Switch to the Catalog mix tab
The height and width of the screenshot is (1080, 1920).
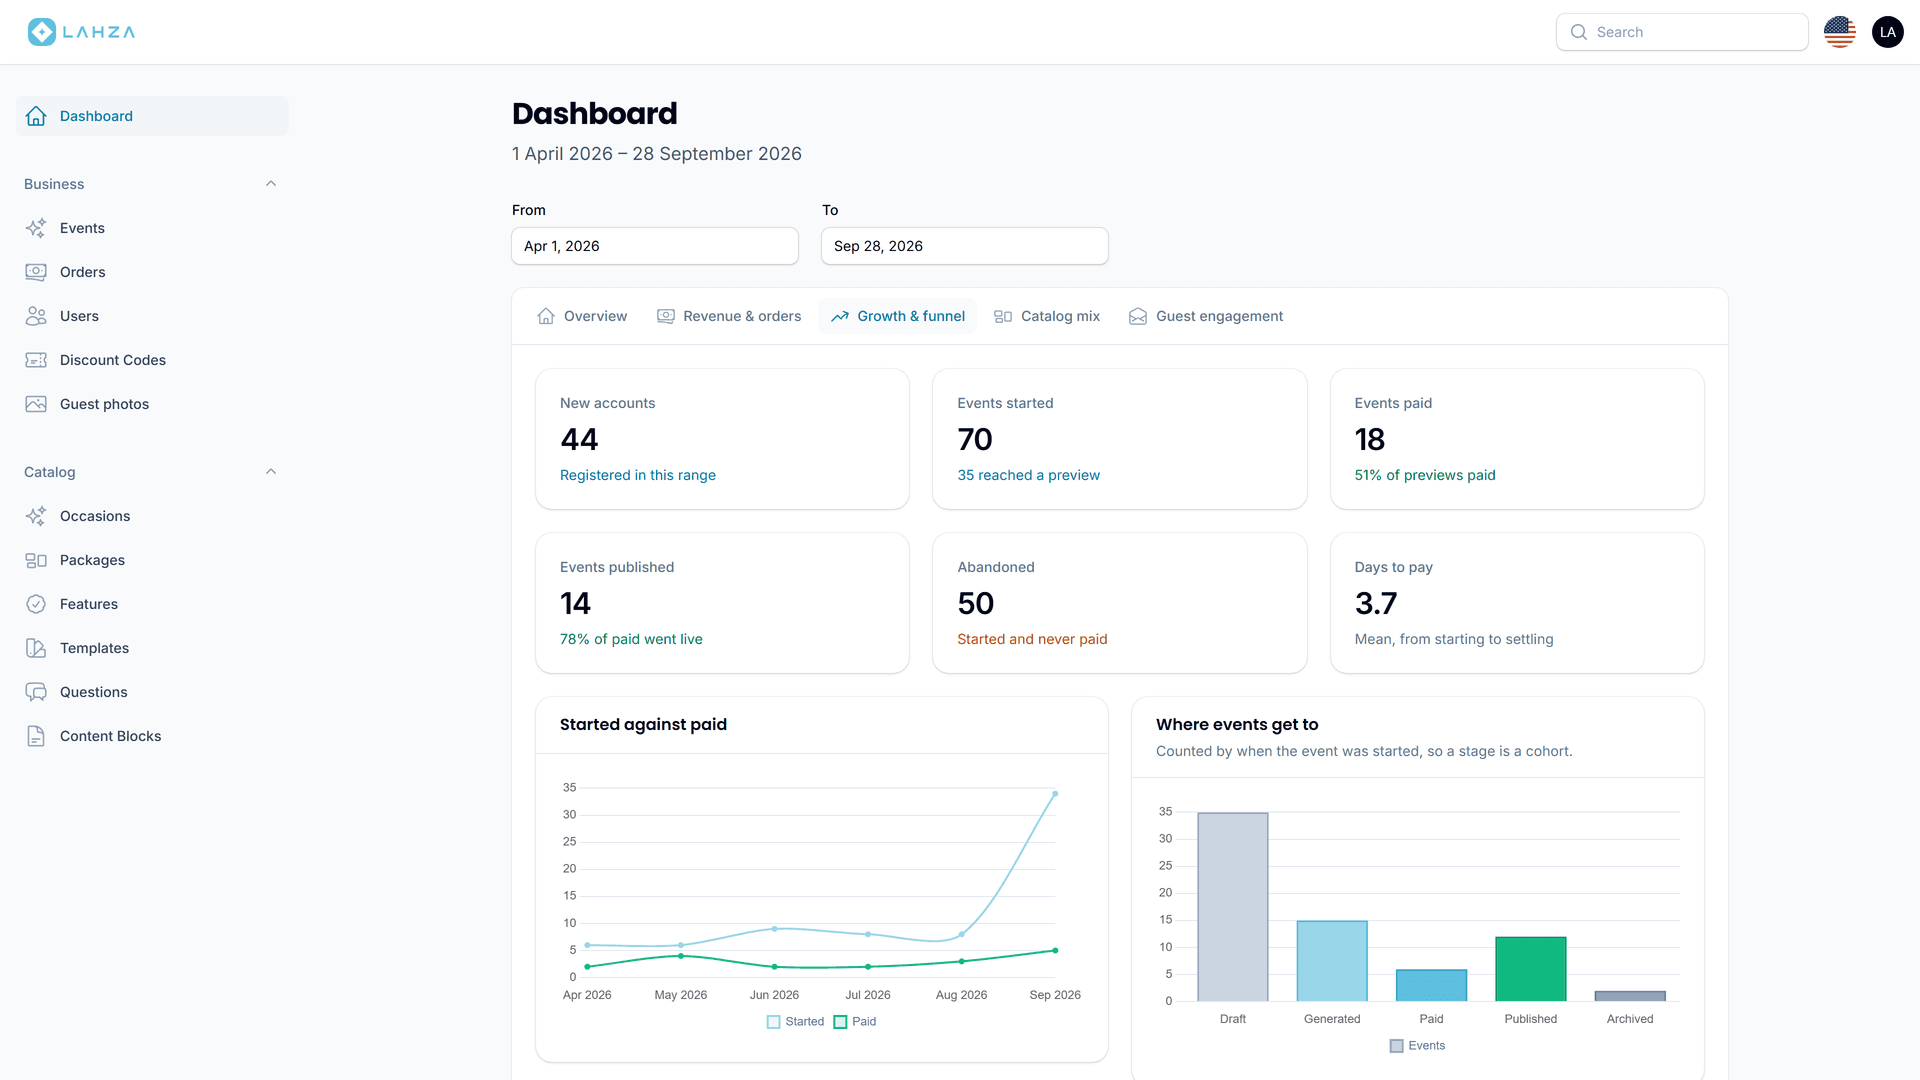coord(1047,316)
